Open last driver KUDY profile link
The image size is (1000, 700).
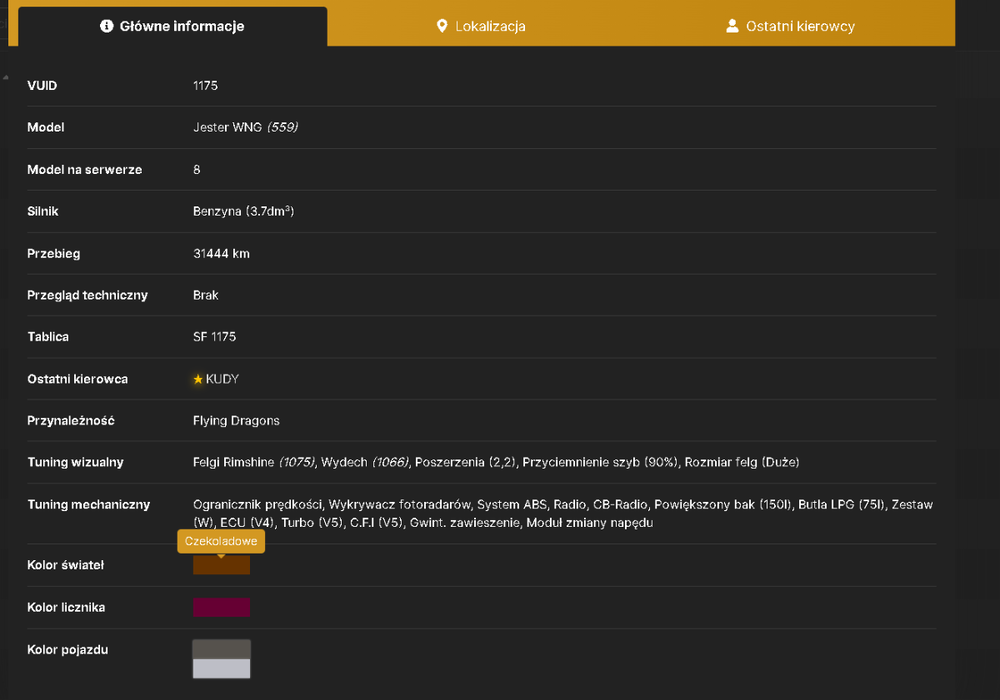(222, 379)
